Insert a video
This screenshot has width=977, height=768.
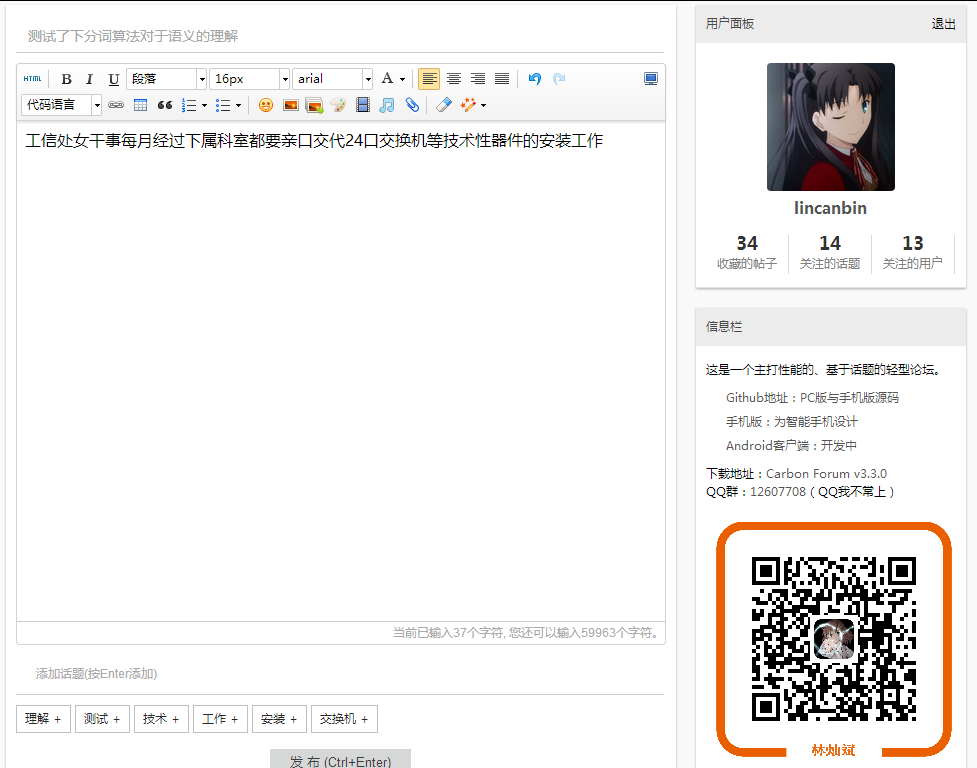363,105
